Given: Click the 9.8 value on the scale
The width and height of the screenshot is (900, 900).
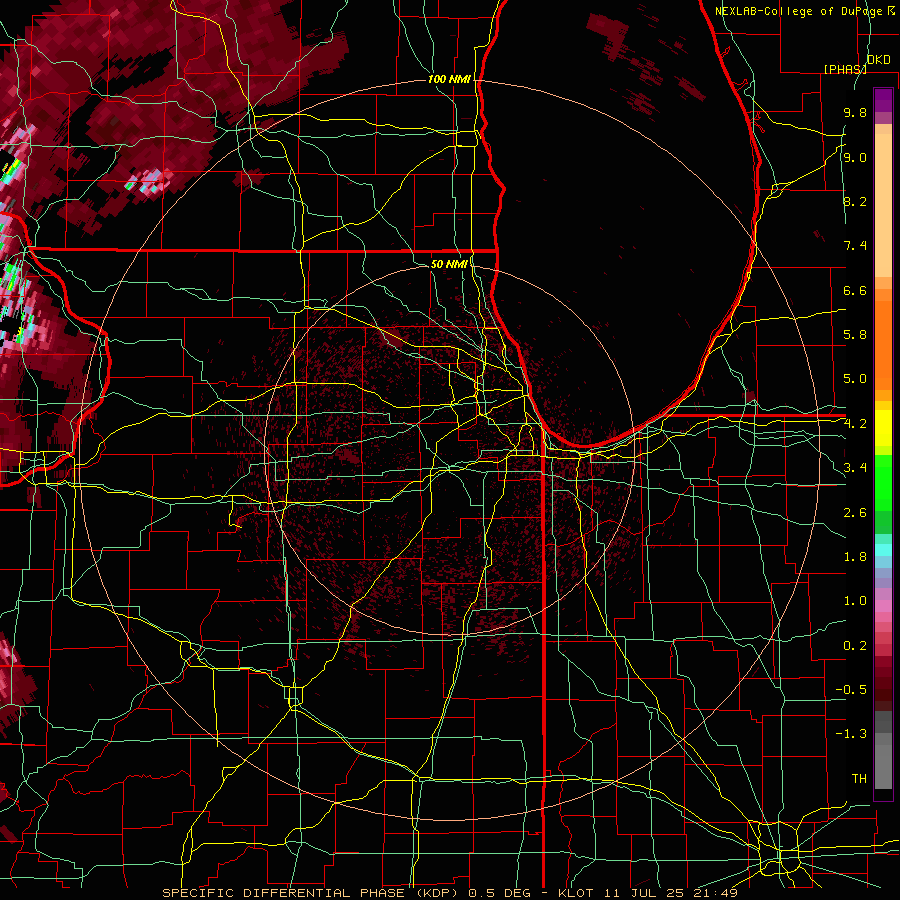Looking at the screenshot, I should click(855, 112).
